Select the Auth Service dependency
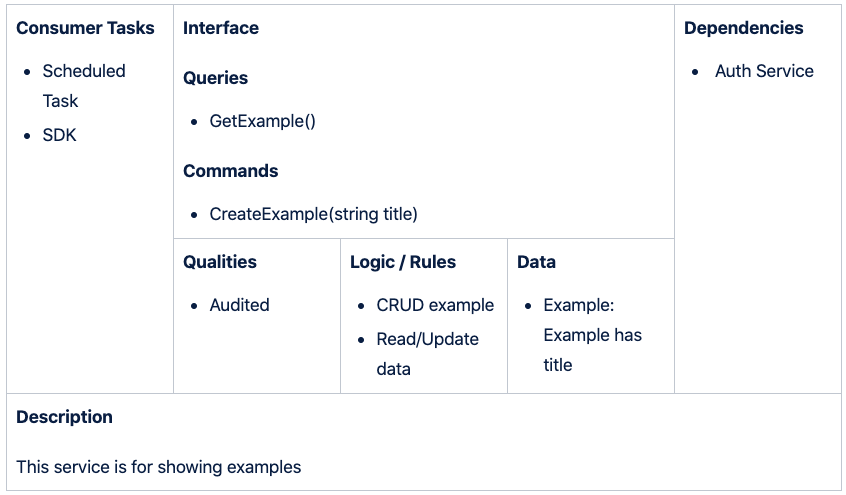 [x=764, y=71]
